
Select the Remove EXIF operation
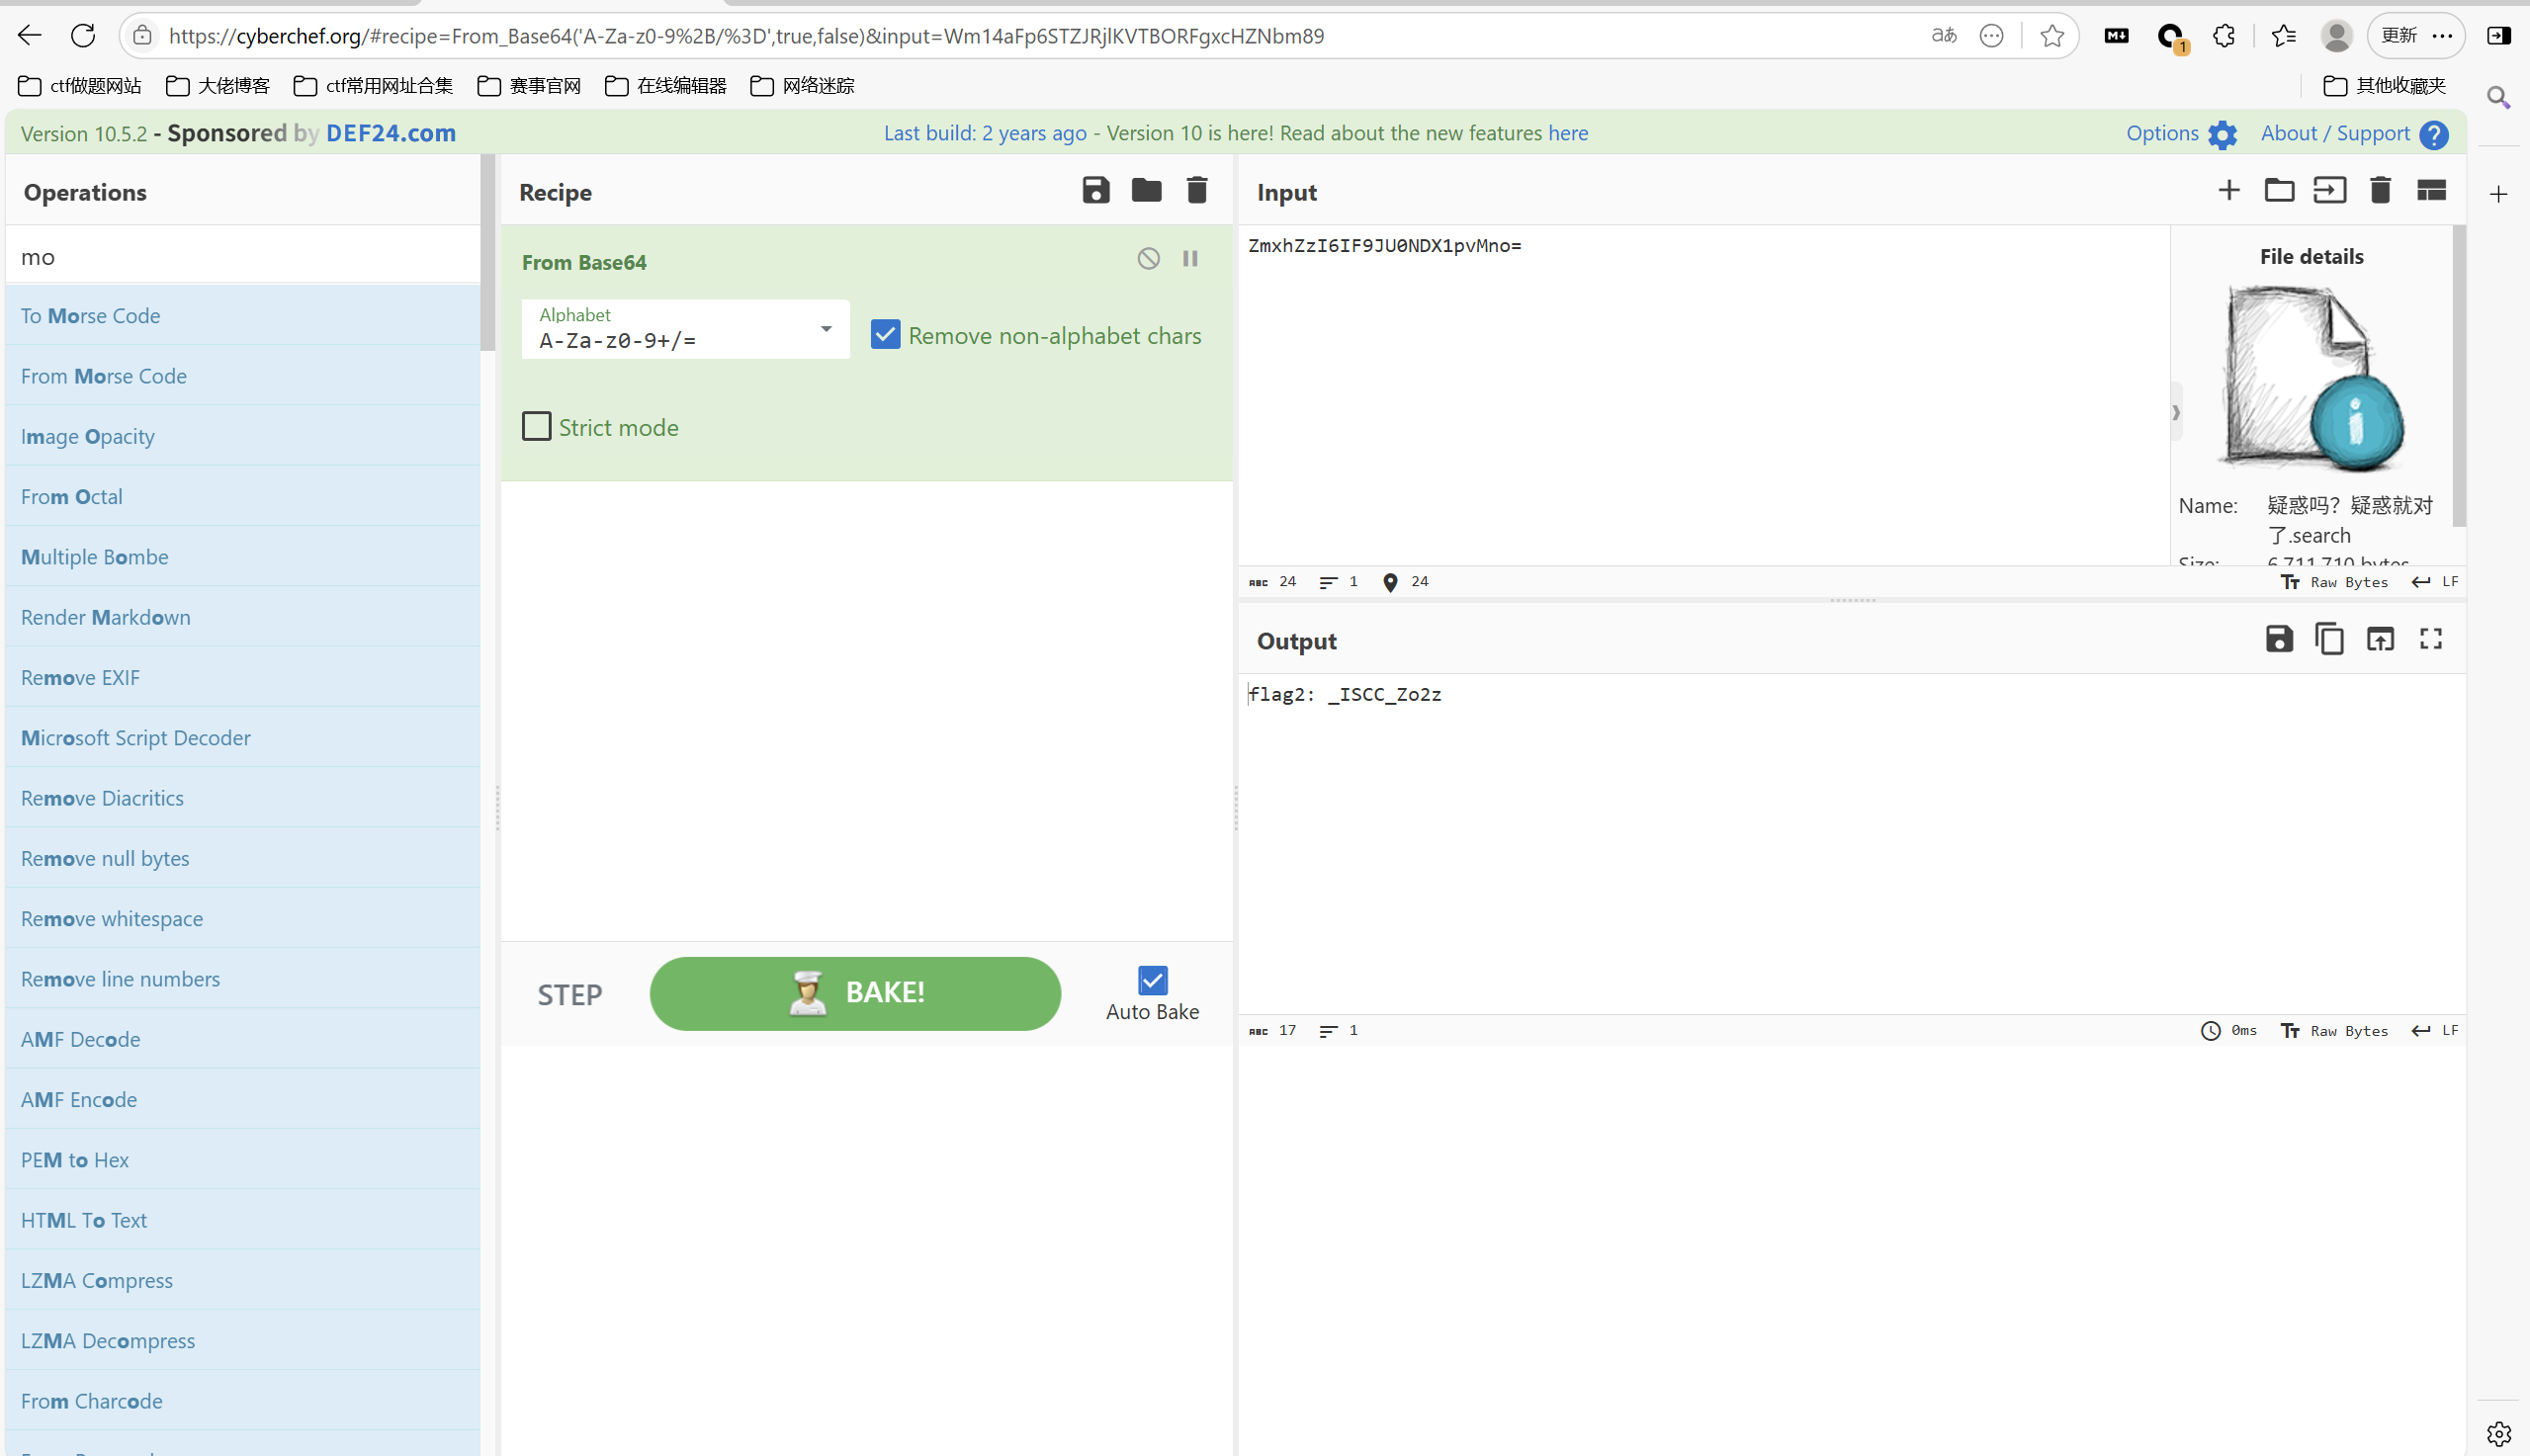(242, 677)
